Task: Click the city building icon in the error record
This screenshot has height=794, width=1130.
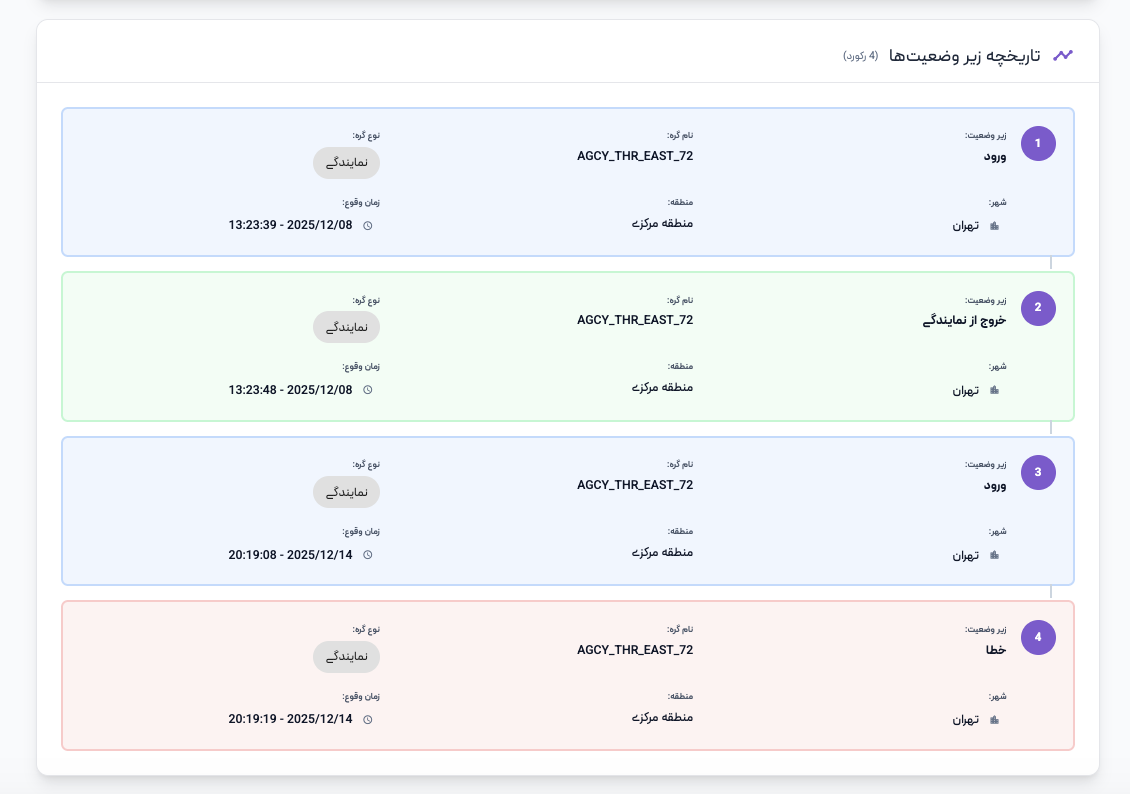Action: click(x=994, y=719)
